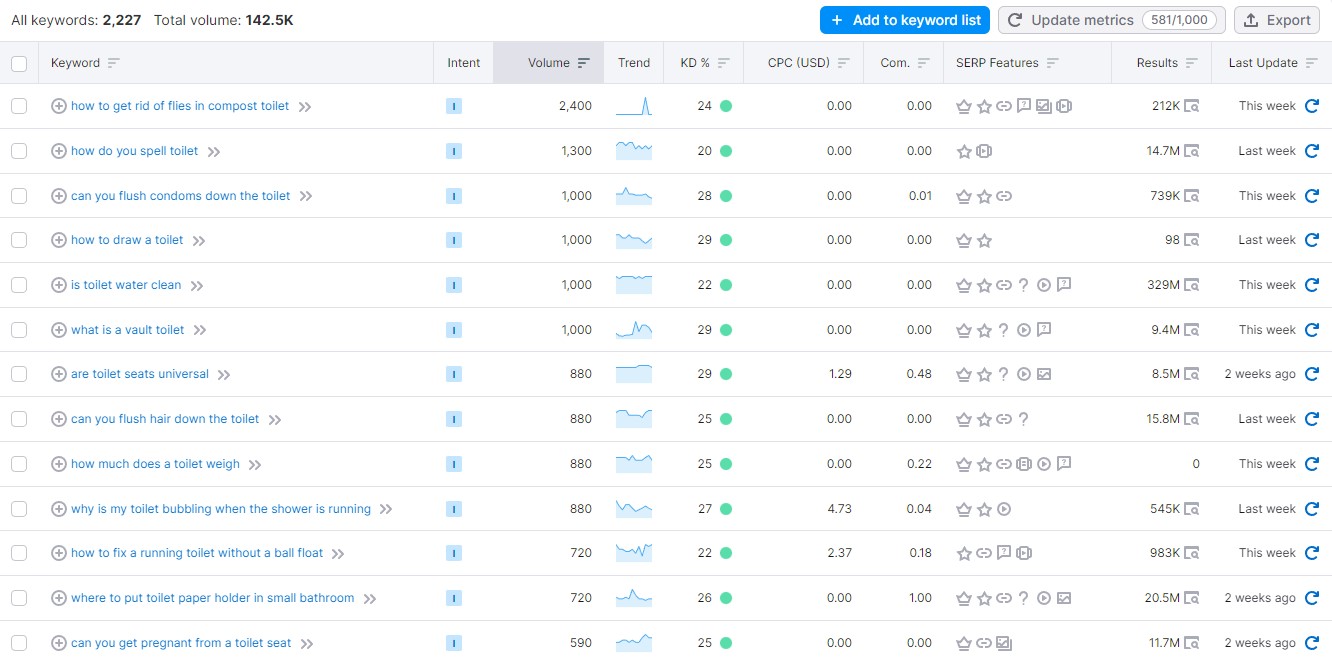Viewport: 1332px width, 660px height.
Task: Click the Add to keyword list button
Action: [904, 19]
